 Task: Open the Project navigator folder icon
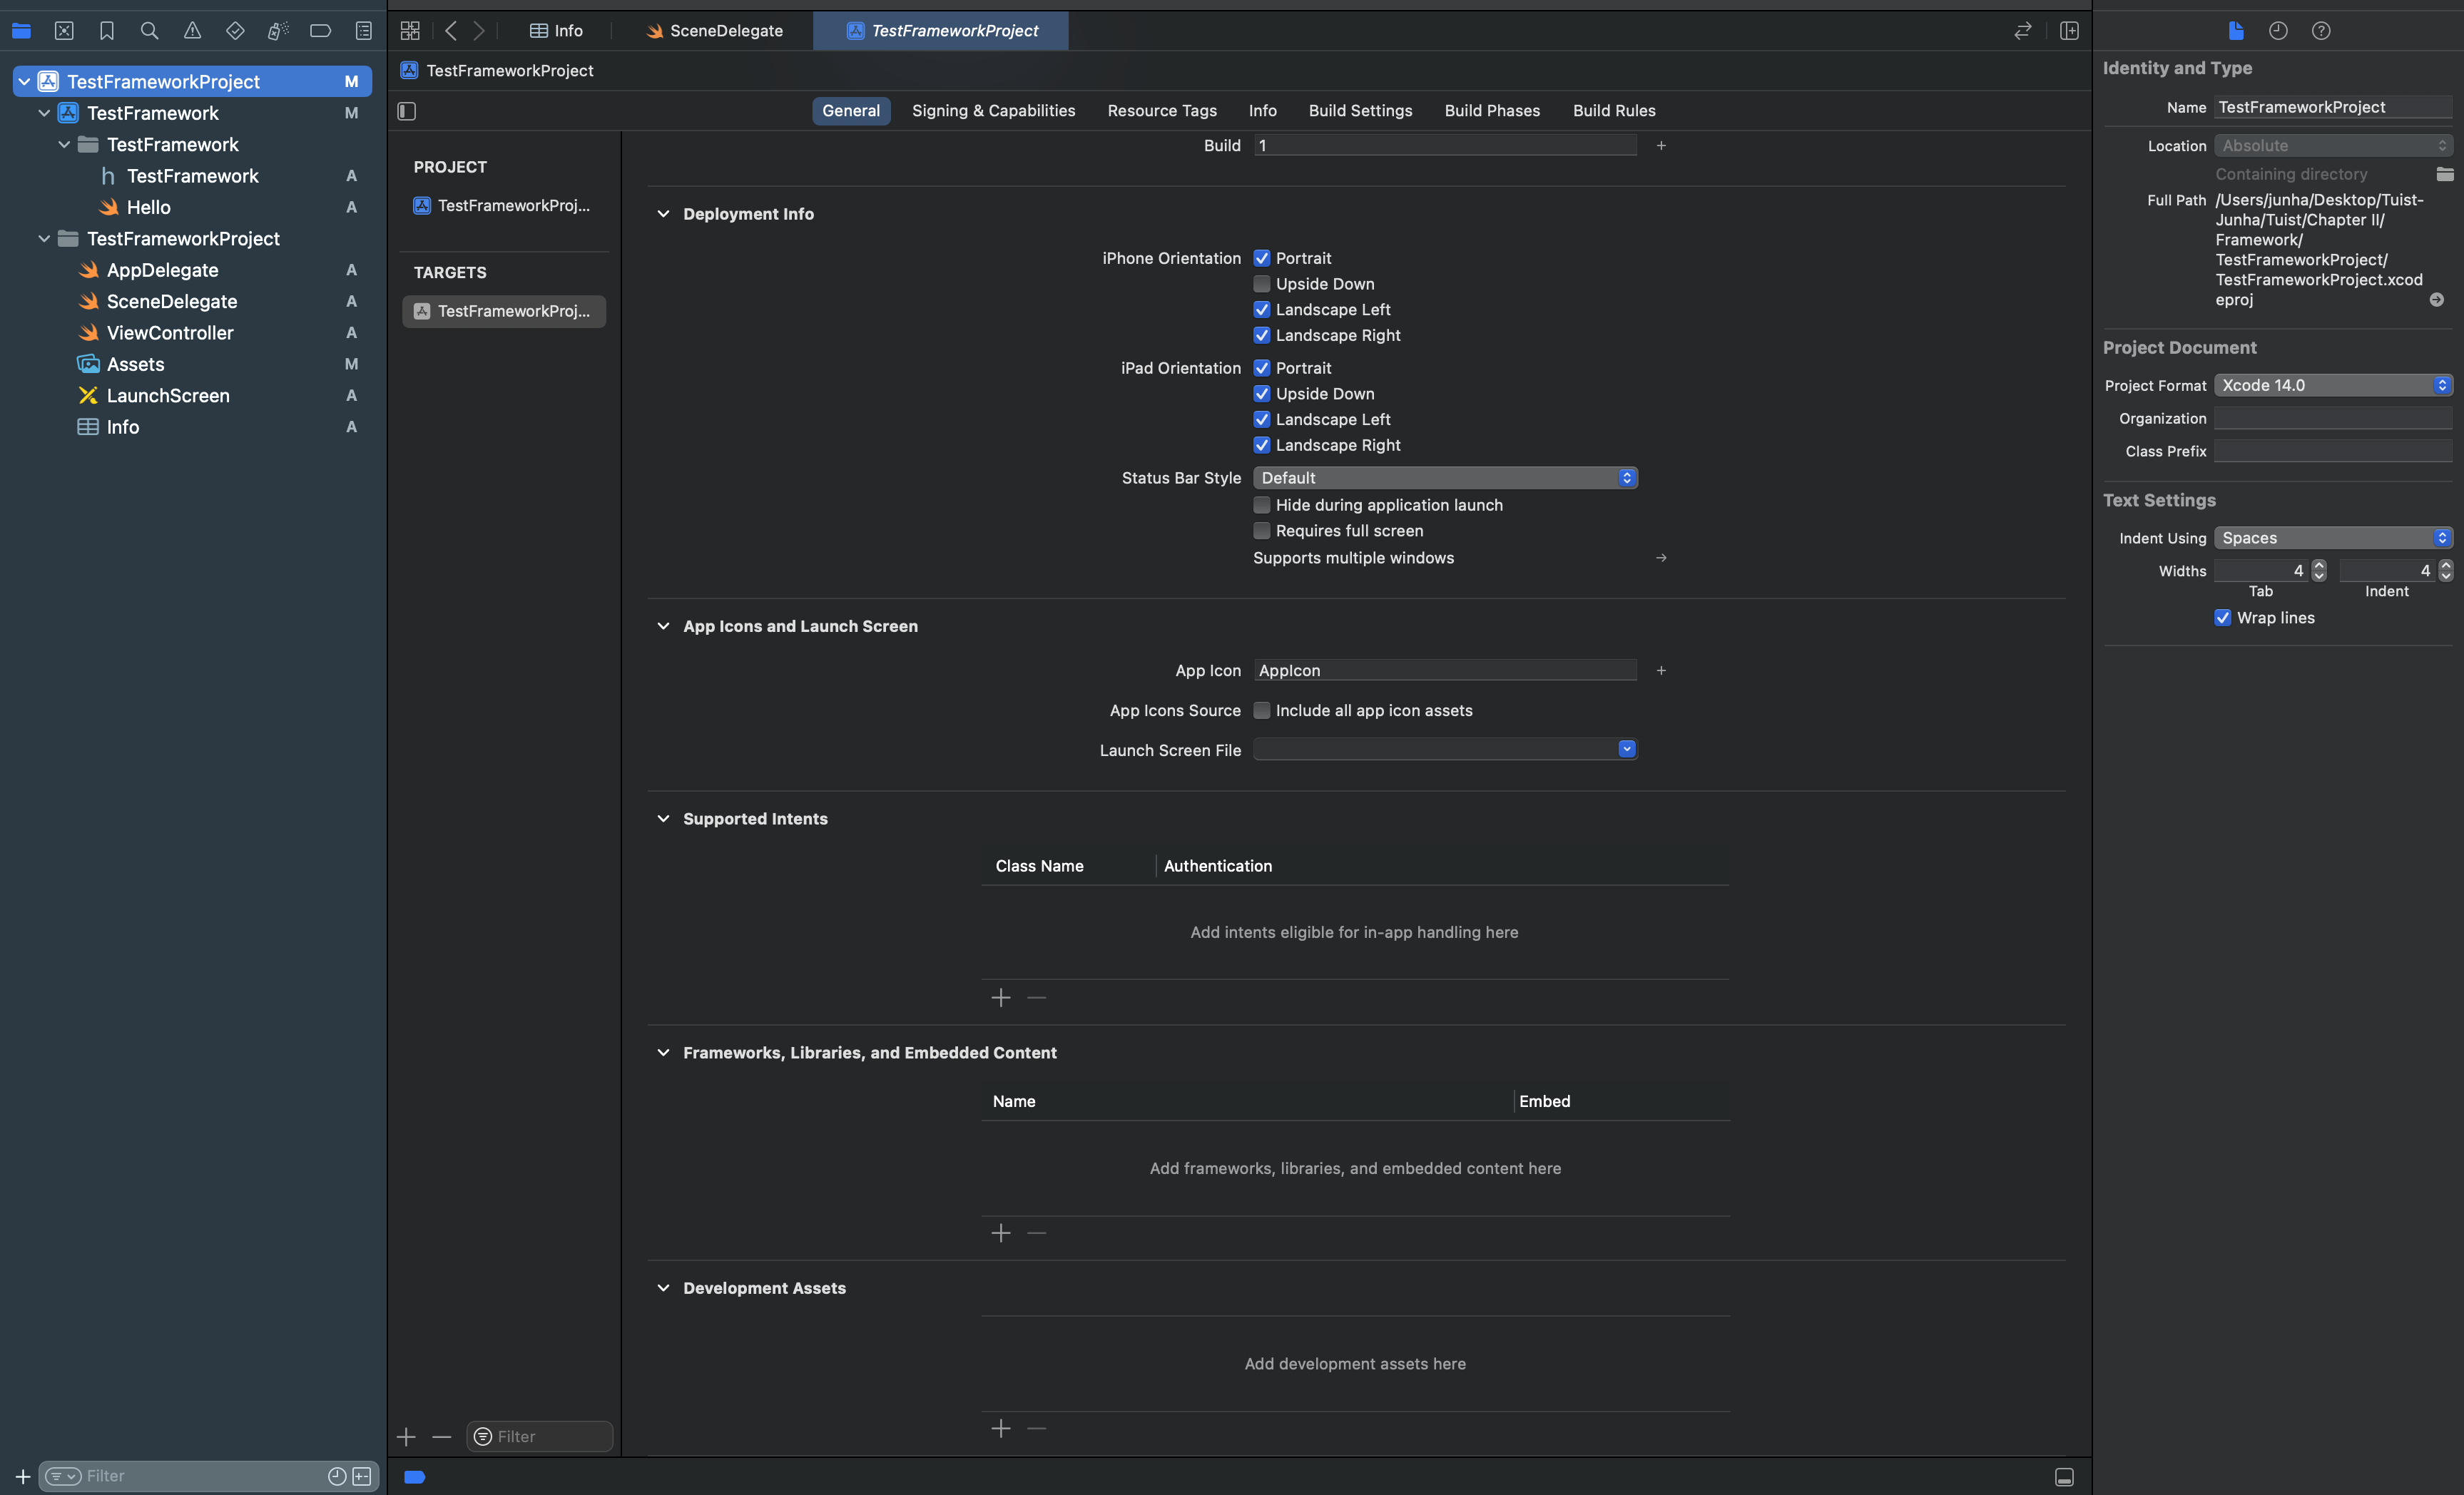(x=21, y=31)
